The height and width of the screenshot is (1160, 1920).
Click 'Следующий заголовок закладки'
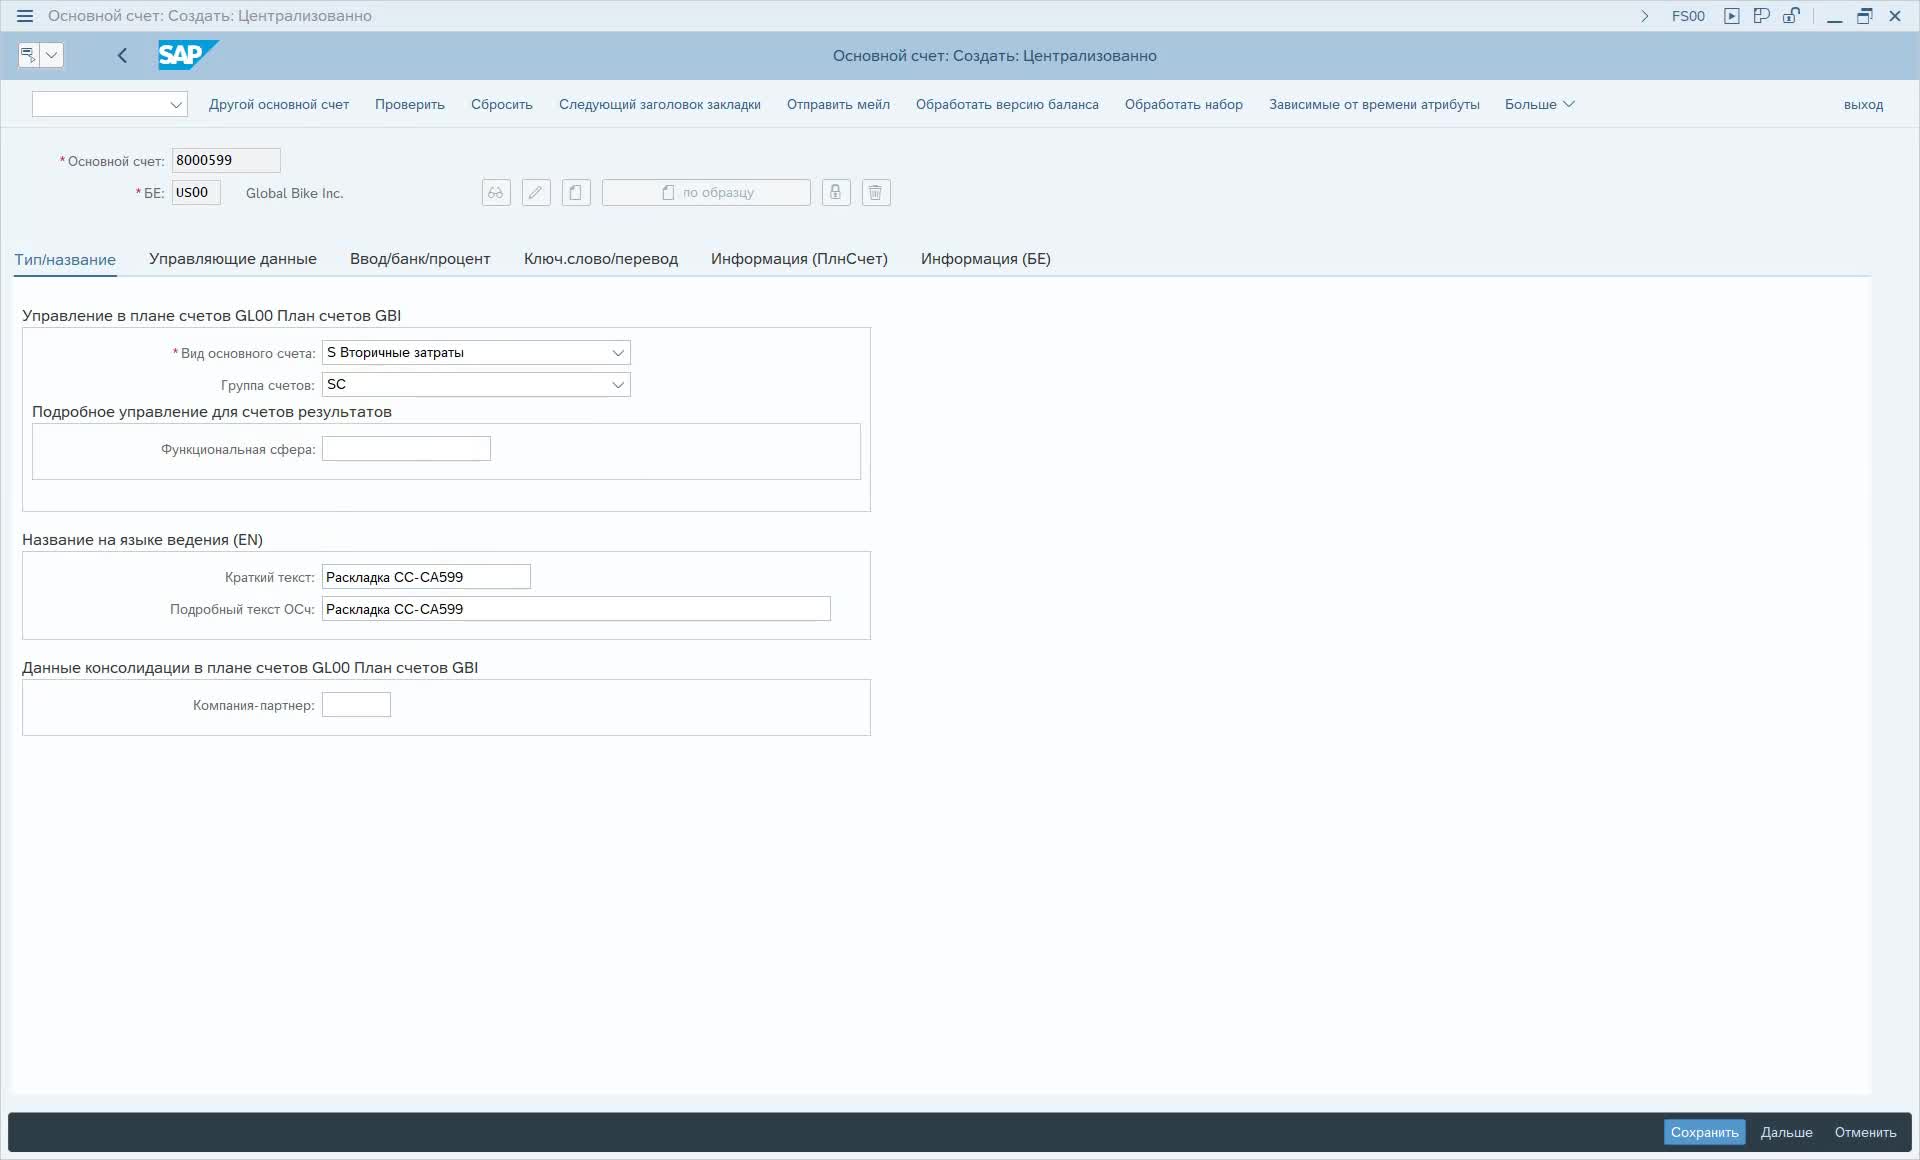click(660, 104)
